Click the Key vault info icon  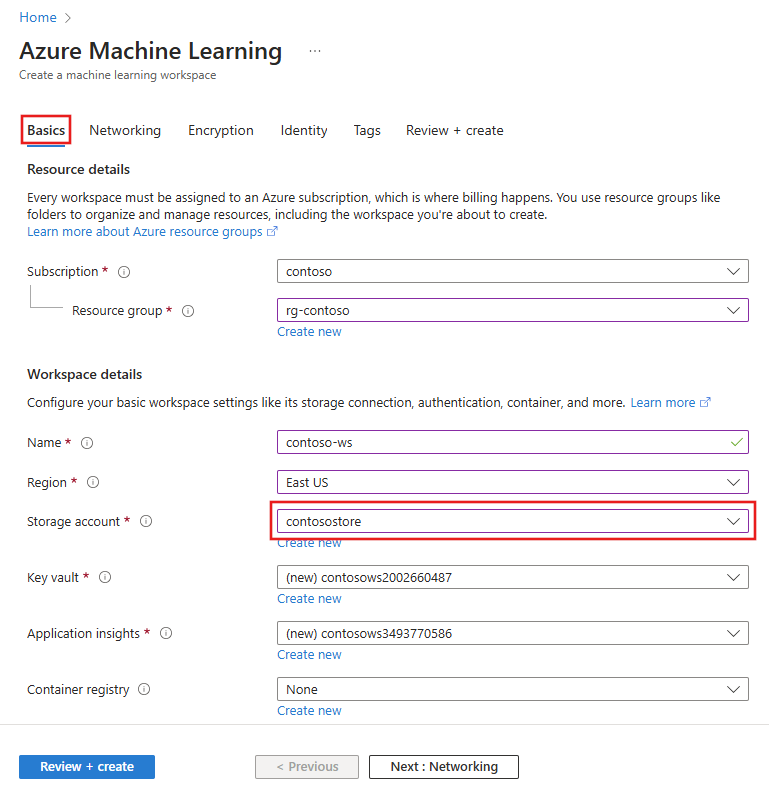105,577
